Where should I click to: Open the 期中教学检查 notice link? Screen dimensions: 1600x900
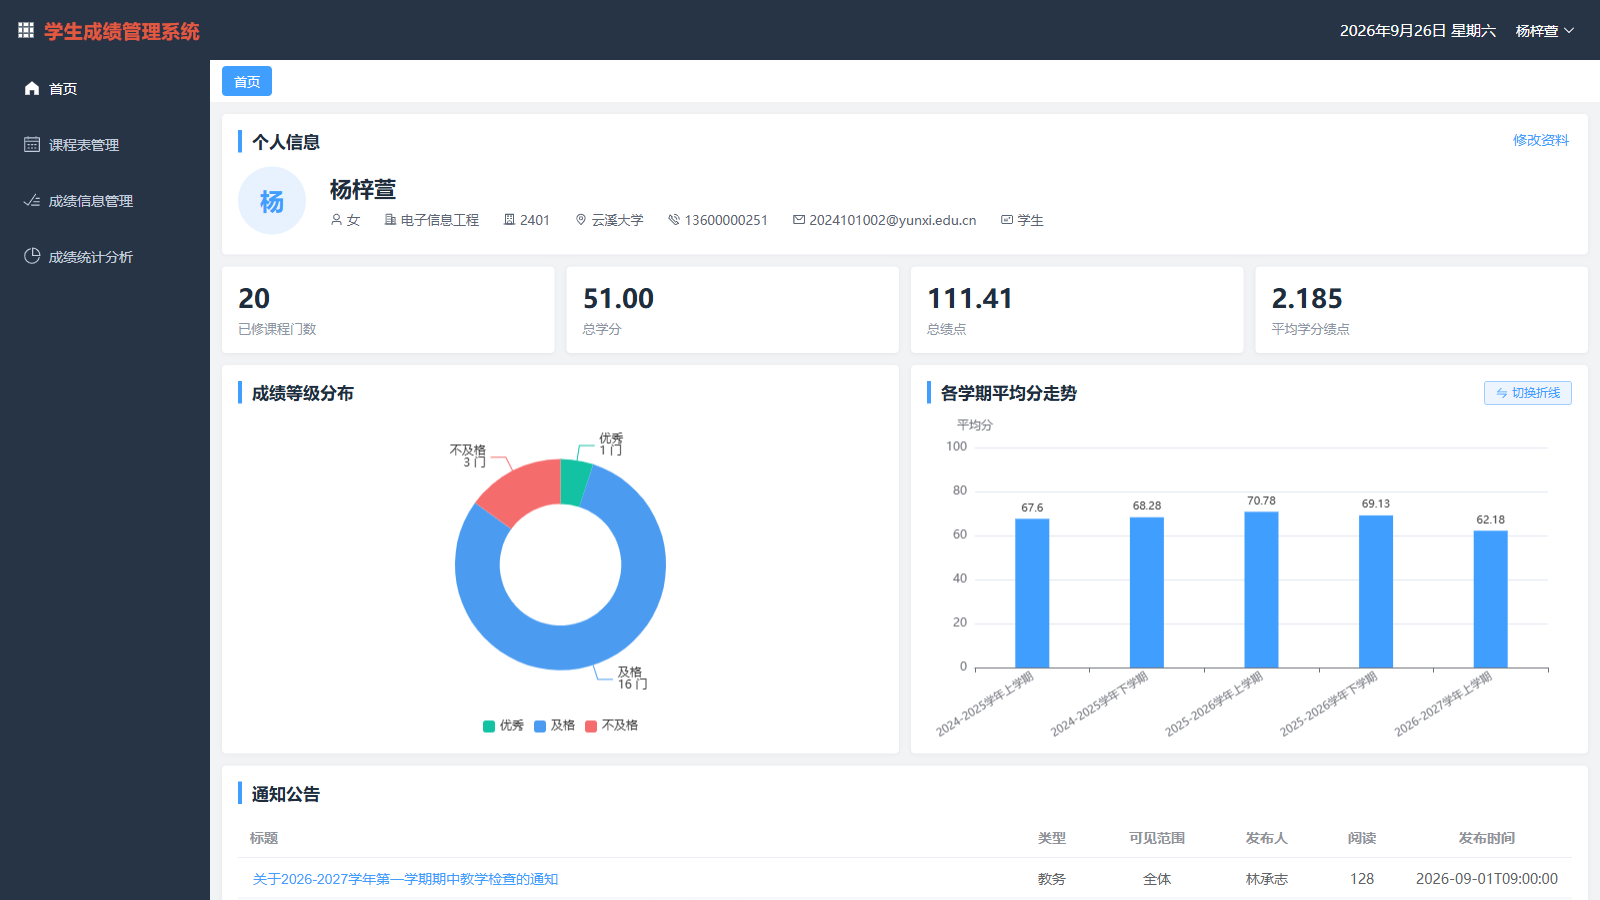click(x=405, y=879)
